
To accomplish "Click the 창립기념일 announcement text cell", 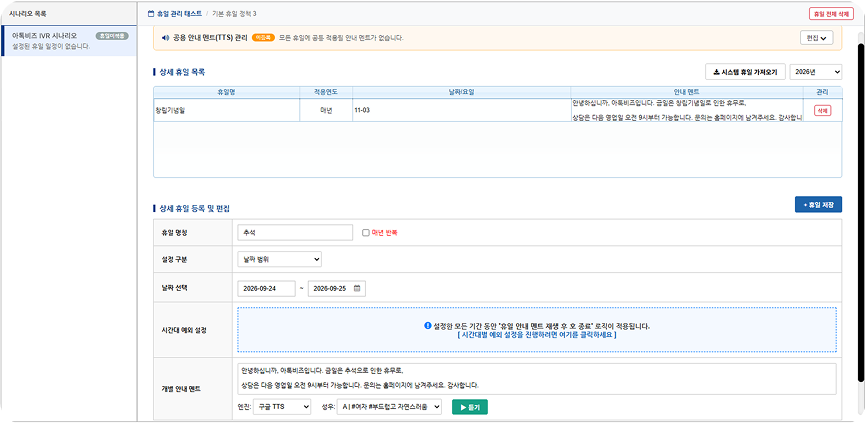I will [687, 110].
